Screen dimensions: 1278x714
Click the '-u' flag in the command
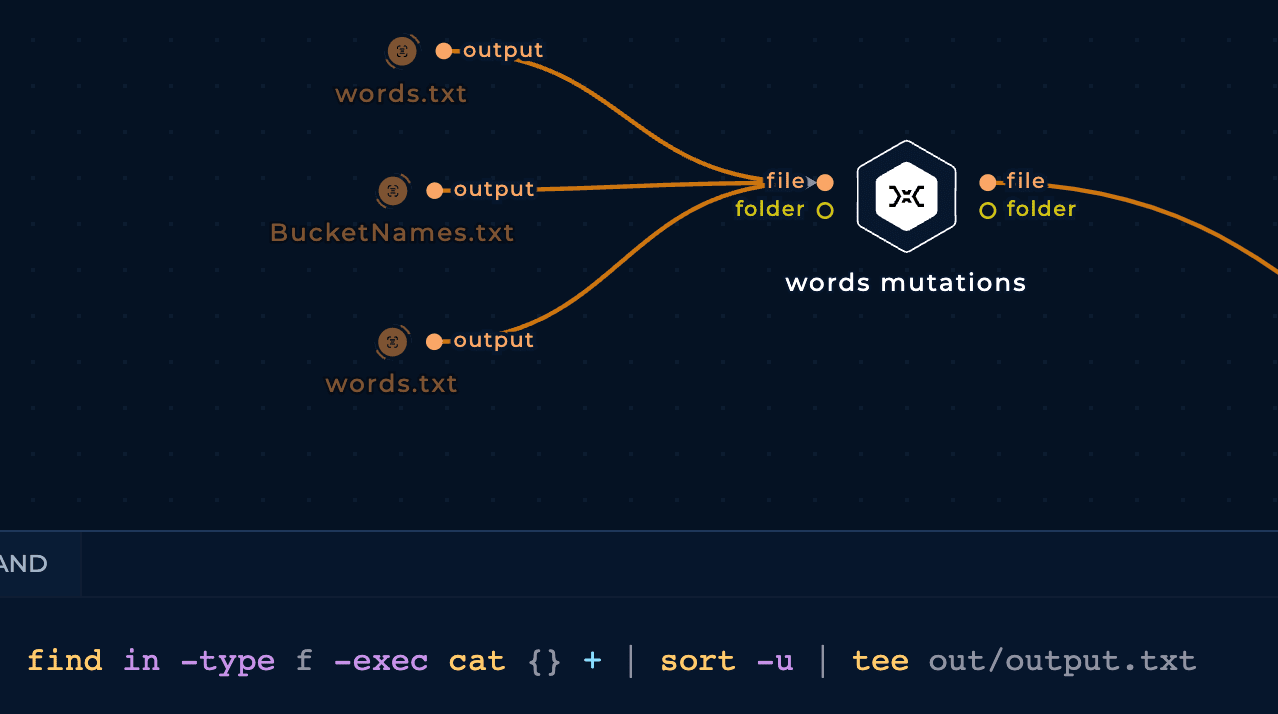(775, 661)
